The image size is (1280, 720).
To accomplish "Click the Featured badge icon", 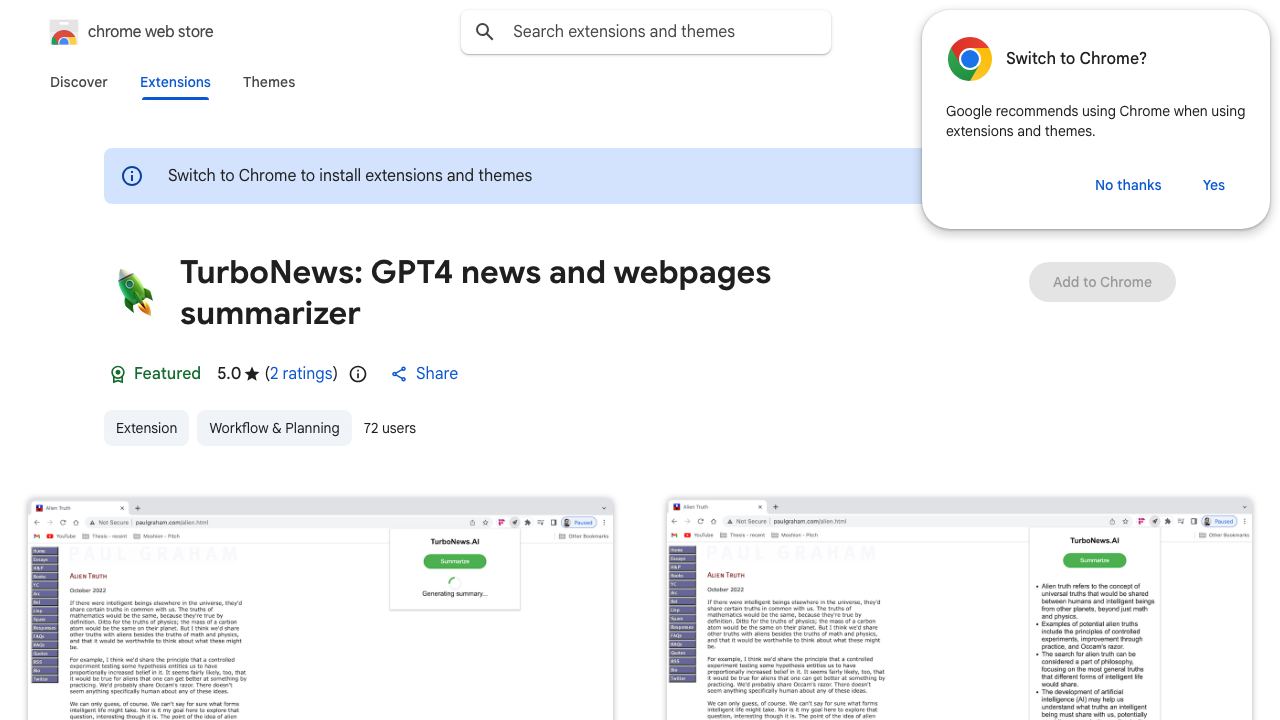I will 118,374.
